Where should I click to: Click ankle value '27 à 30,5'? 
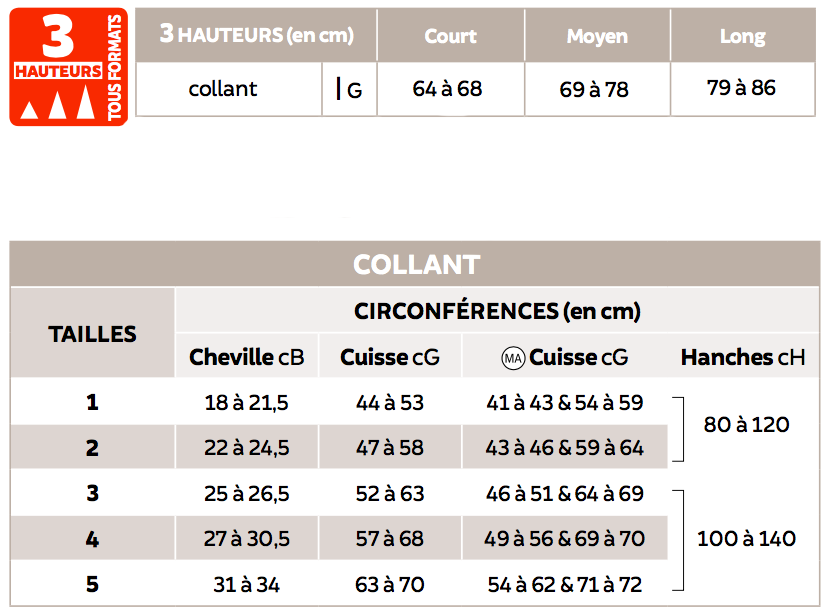(x=247, y=539)
